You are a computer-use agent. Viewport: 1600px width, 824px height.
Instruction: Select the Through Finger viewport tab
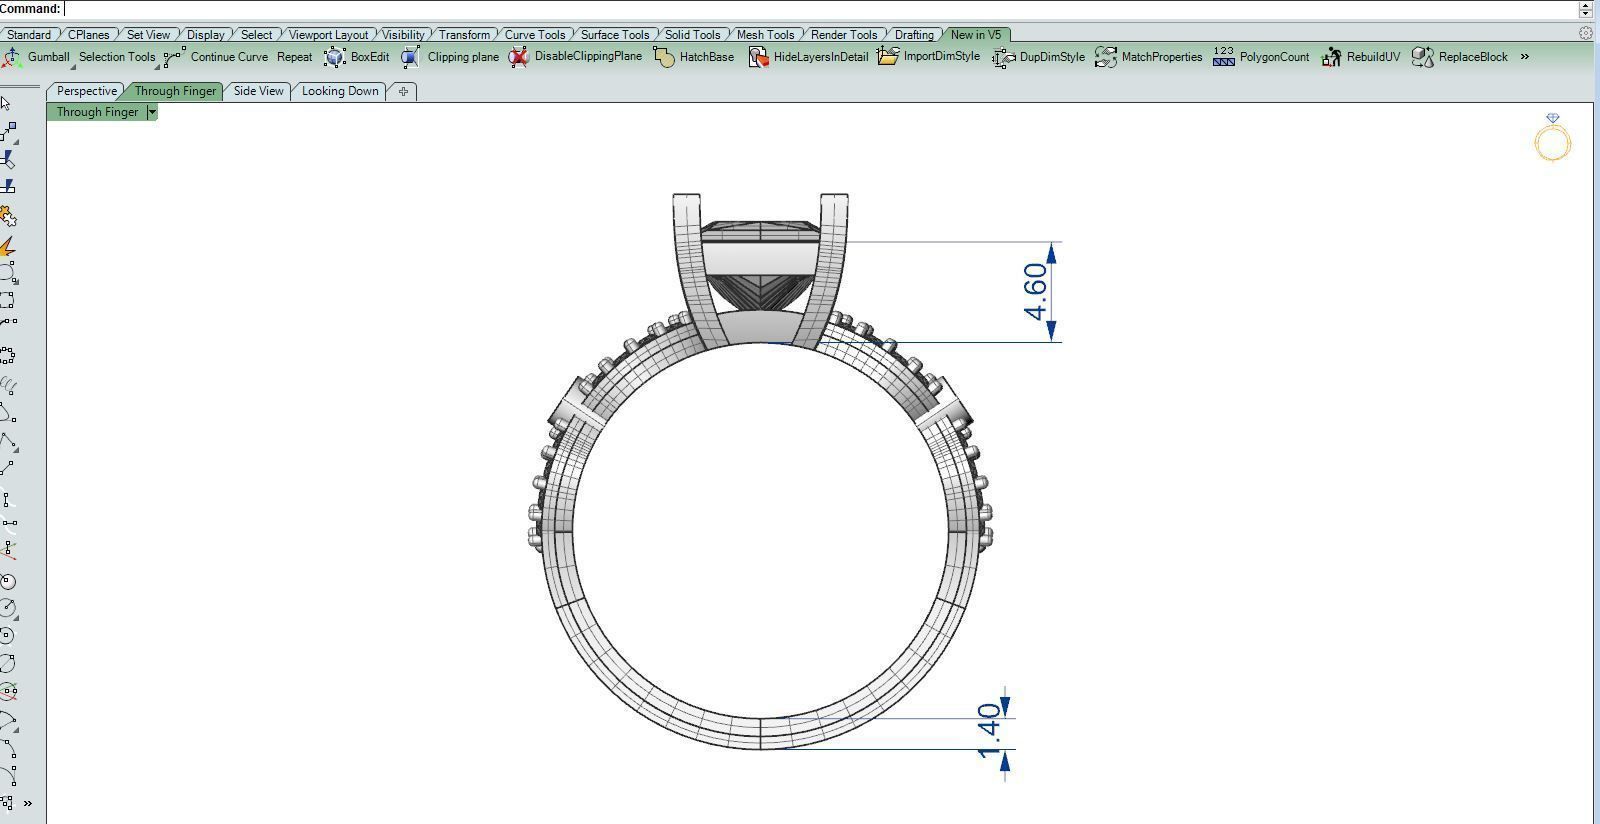click(175, 91)
